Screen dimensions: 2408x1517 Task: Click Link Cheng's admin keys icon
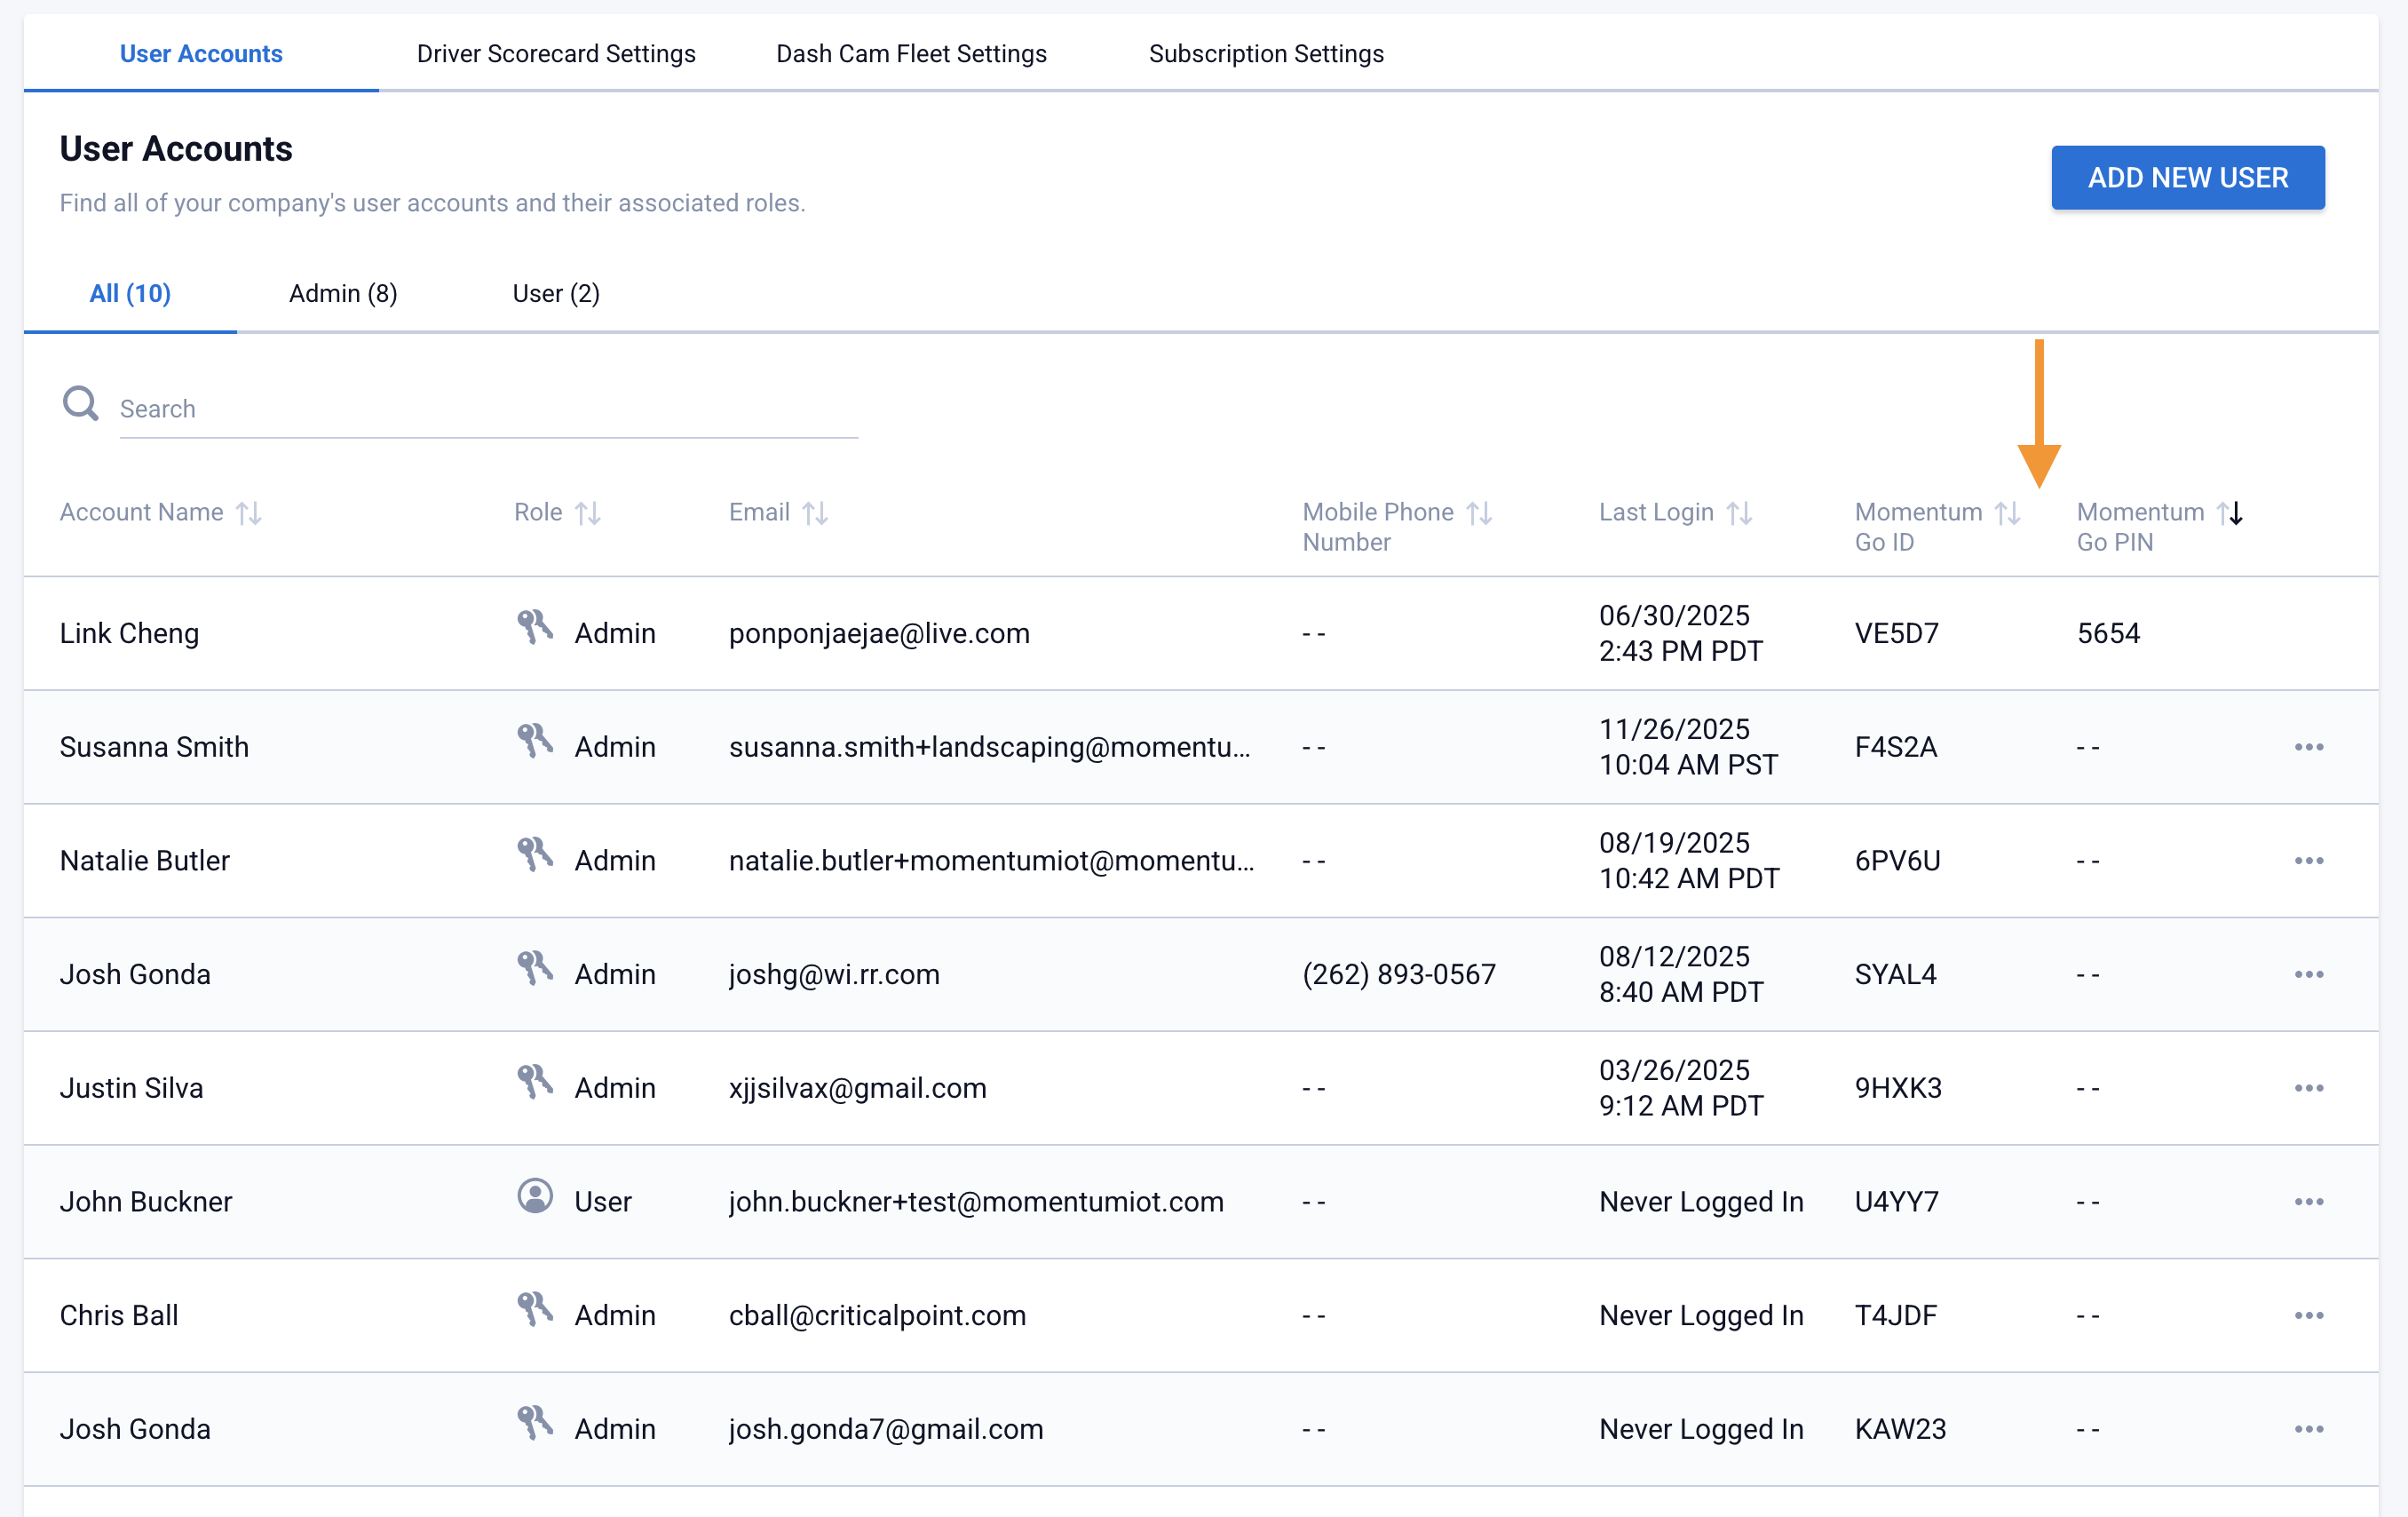[535, 628]
